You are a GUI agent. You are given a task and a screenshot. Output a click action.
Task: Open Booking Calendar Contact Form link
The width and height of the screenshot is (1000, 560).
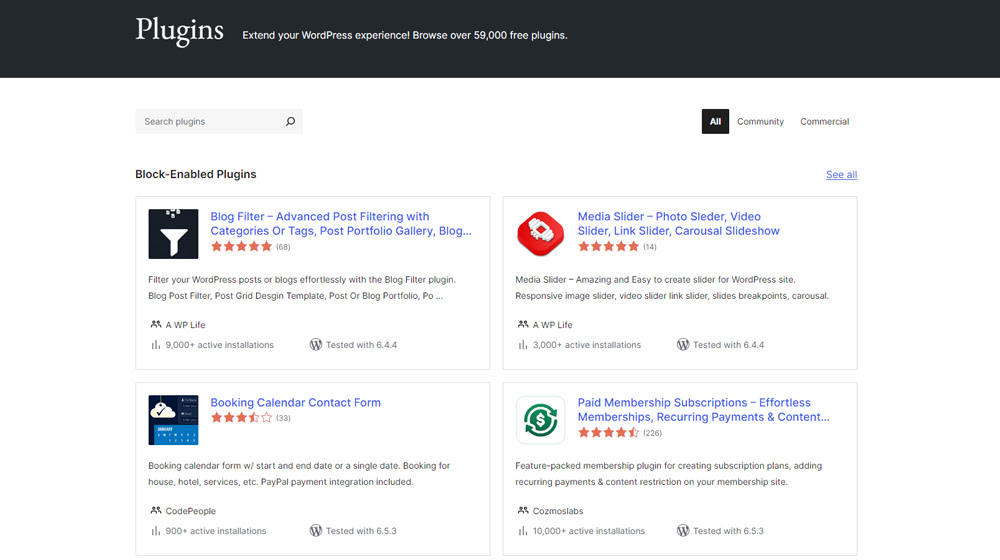coord(295,402)
